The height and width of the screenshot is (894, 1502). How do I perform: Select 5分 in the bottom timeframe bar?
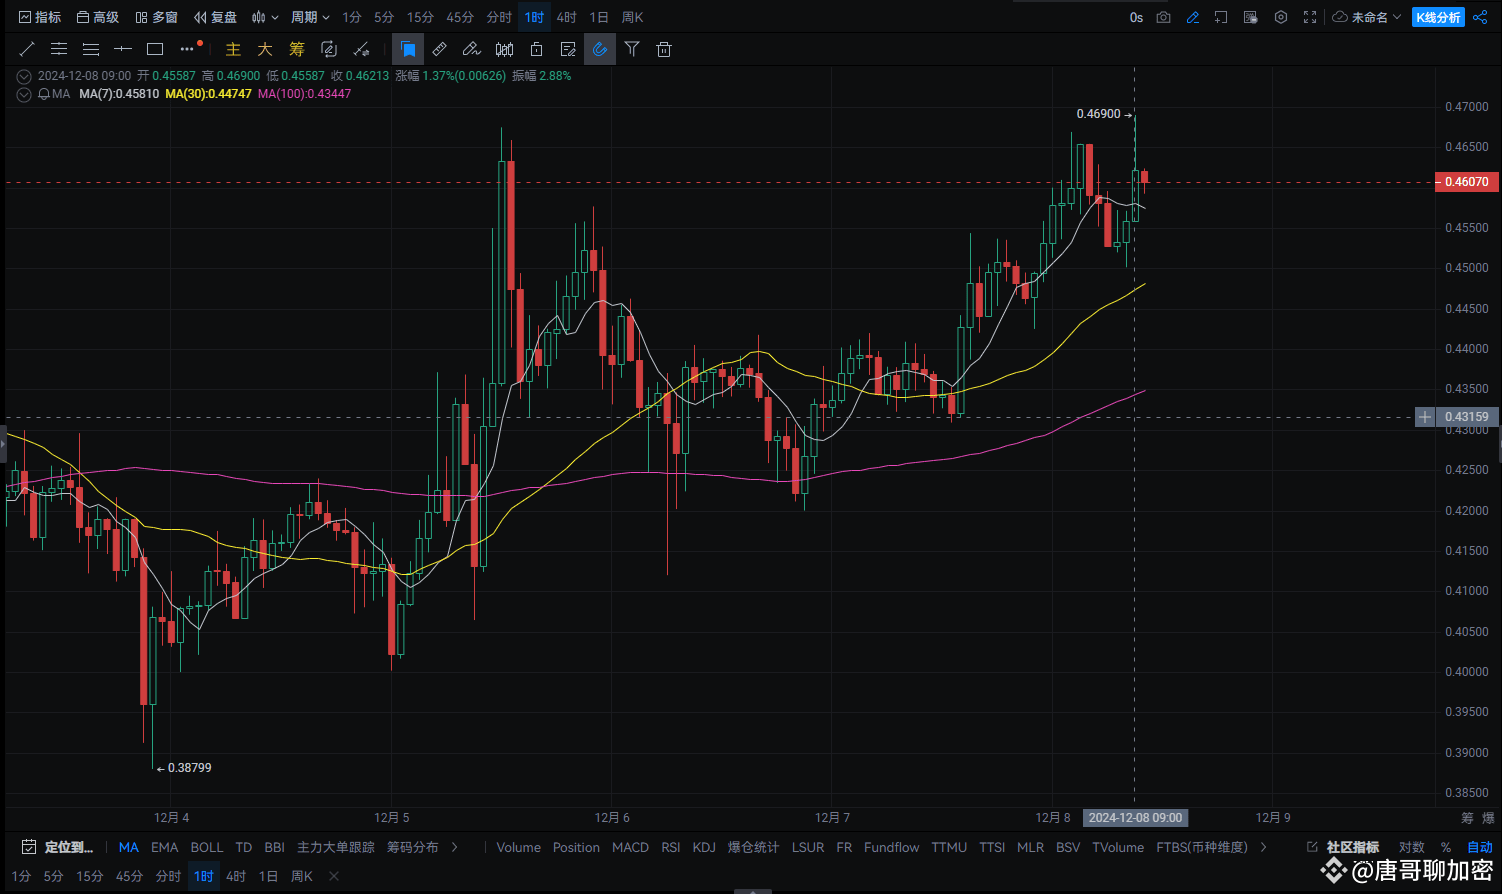pyautogui.click(x=53, y=876)
